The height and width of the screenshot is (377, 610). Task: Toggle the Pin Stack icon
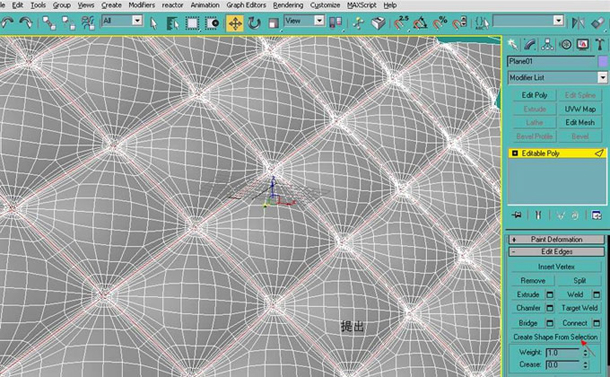click(517, 215)
